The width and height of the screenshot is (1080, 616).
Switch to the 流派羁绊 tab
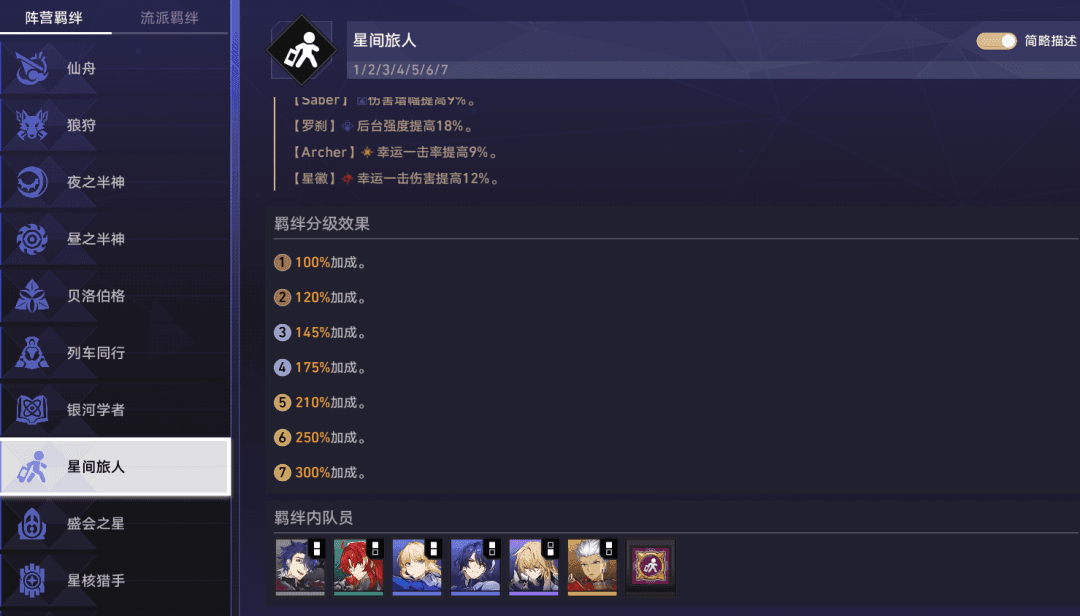tap(169, 18)
